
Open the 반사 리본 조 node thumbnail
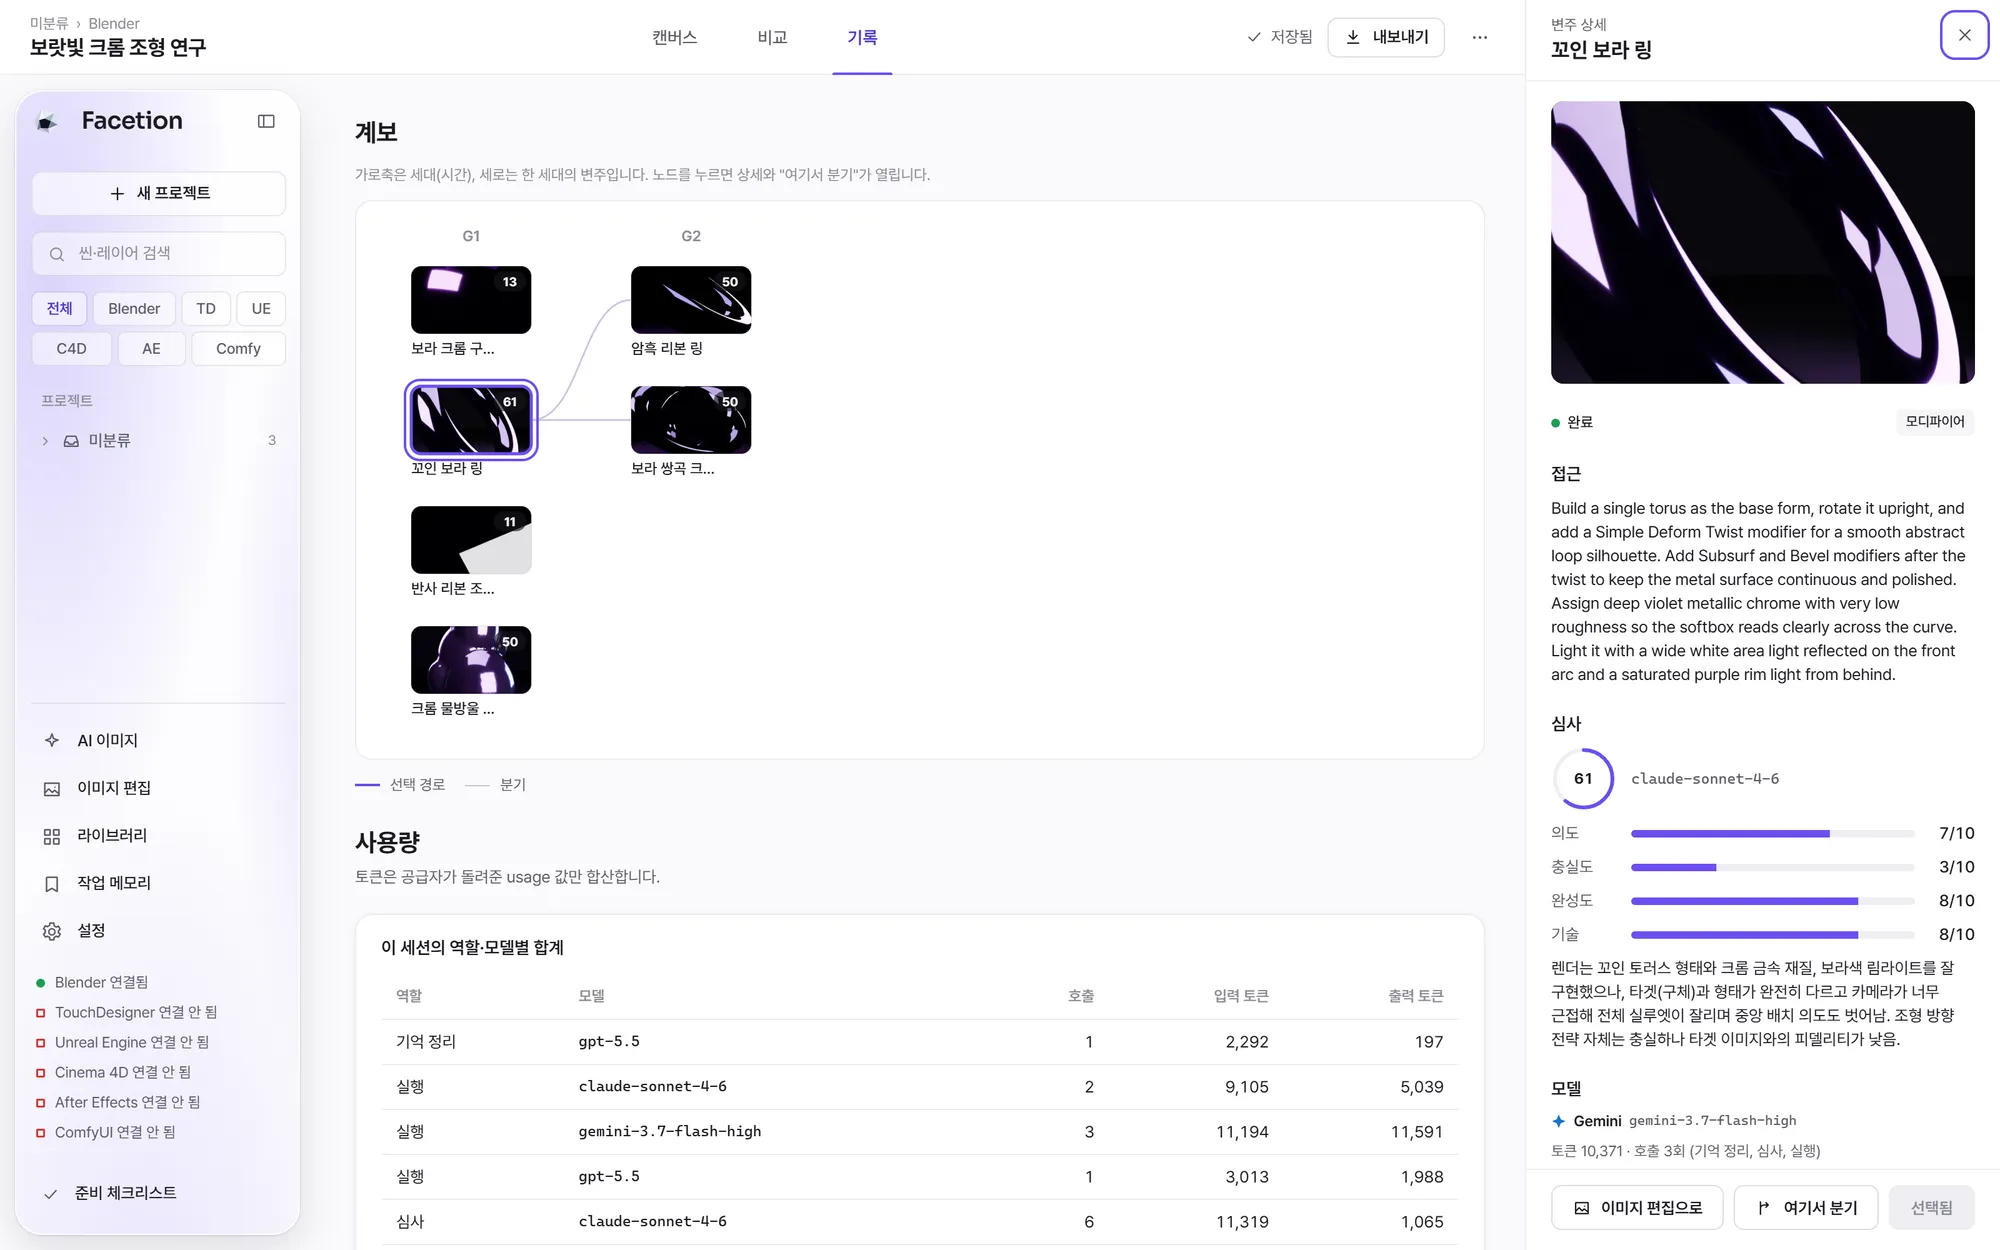[471, 539]
